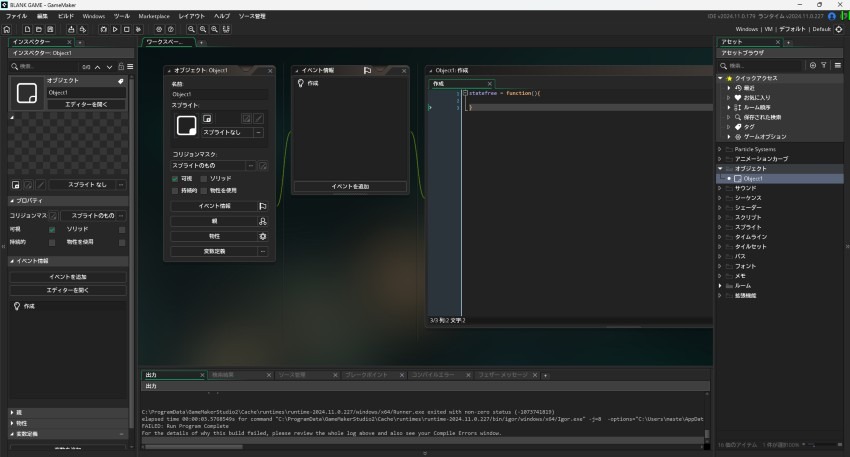Screen dimensions: 850x457
Task: Select Object1 in the asset browser tree
Action: click(x=752, y=178)
